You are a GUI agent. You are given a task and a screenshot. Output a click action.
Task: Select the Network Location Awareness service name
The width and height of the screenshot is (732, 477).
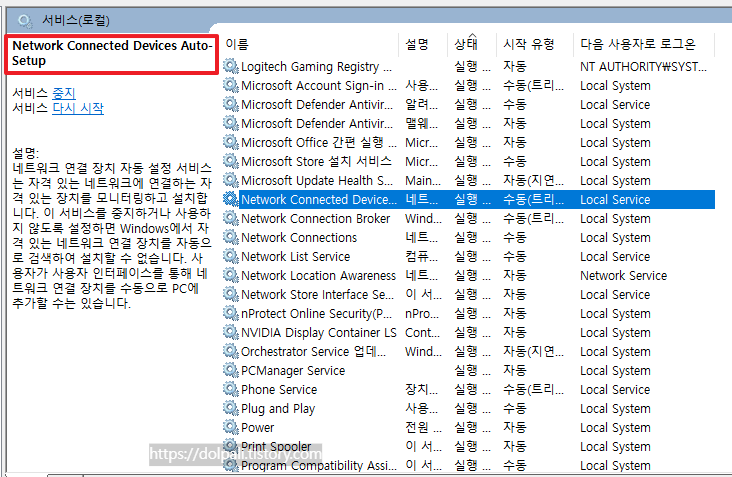(x=318, y=276)
